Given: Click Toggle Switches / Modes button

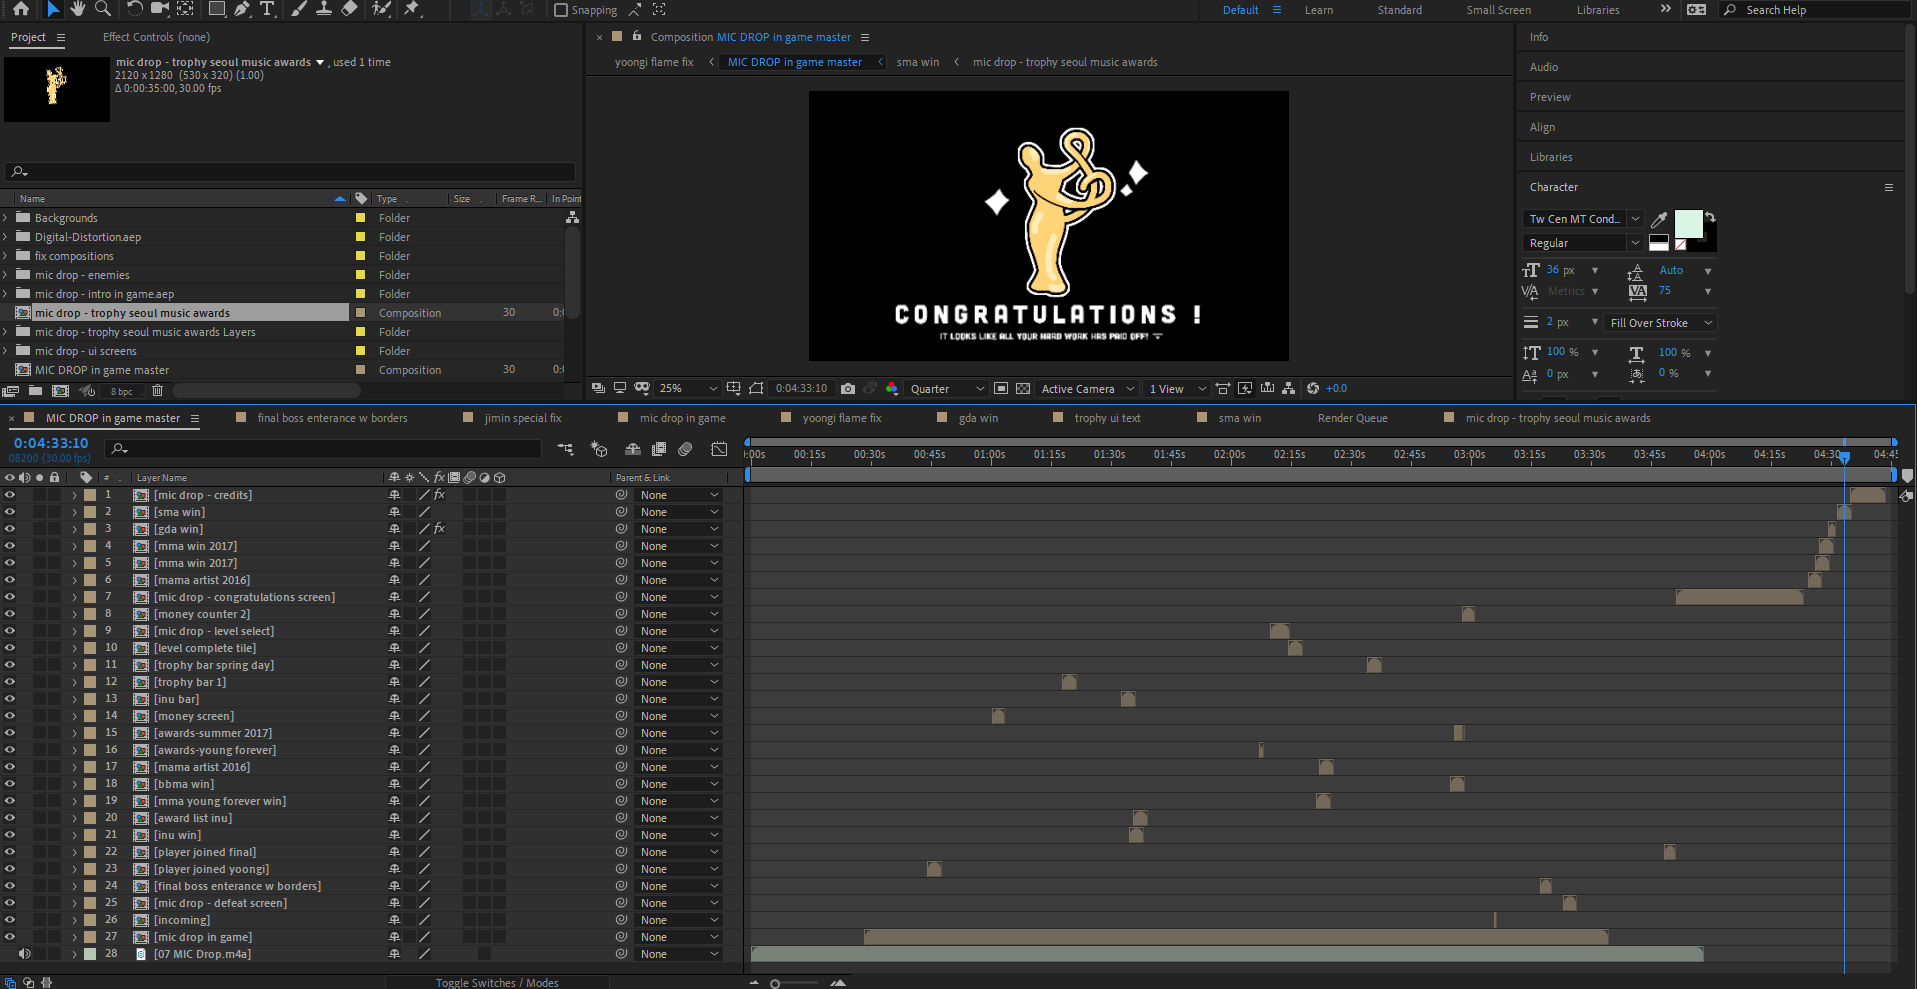Looking at the screenshot, I should (x=497, y=982).
